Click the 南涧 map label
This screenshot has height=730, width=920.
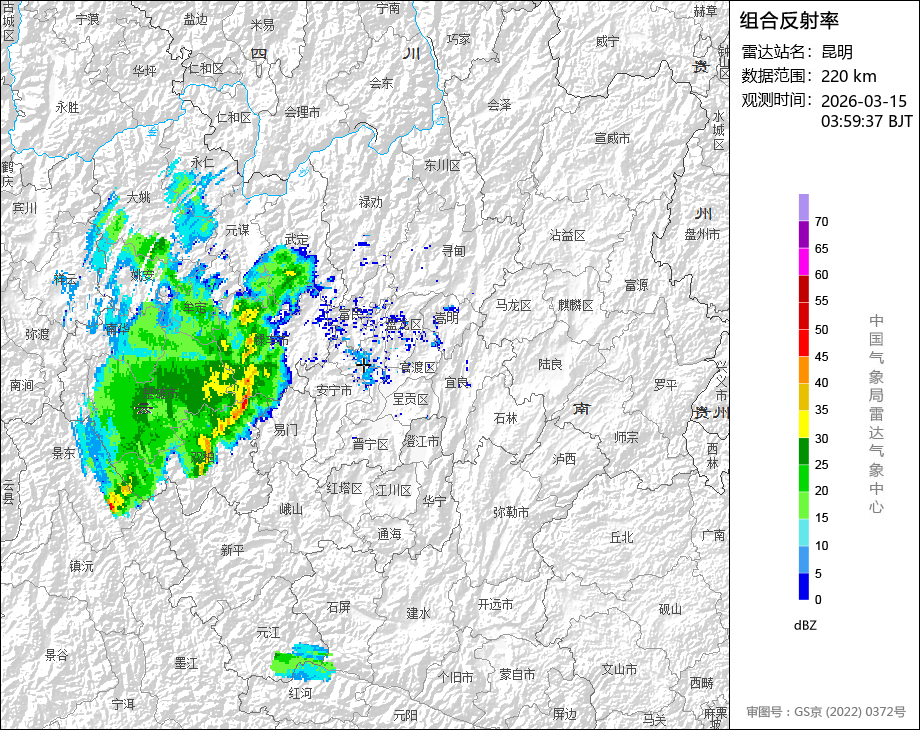pyautogui.click(x=22, y=384)
